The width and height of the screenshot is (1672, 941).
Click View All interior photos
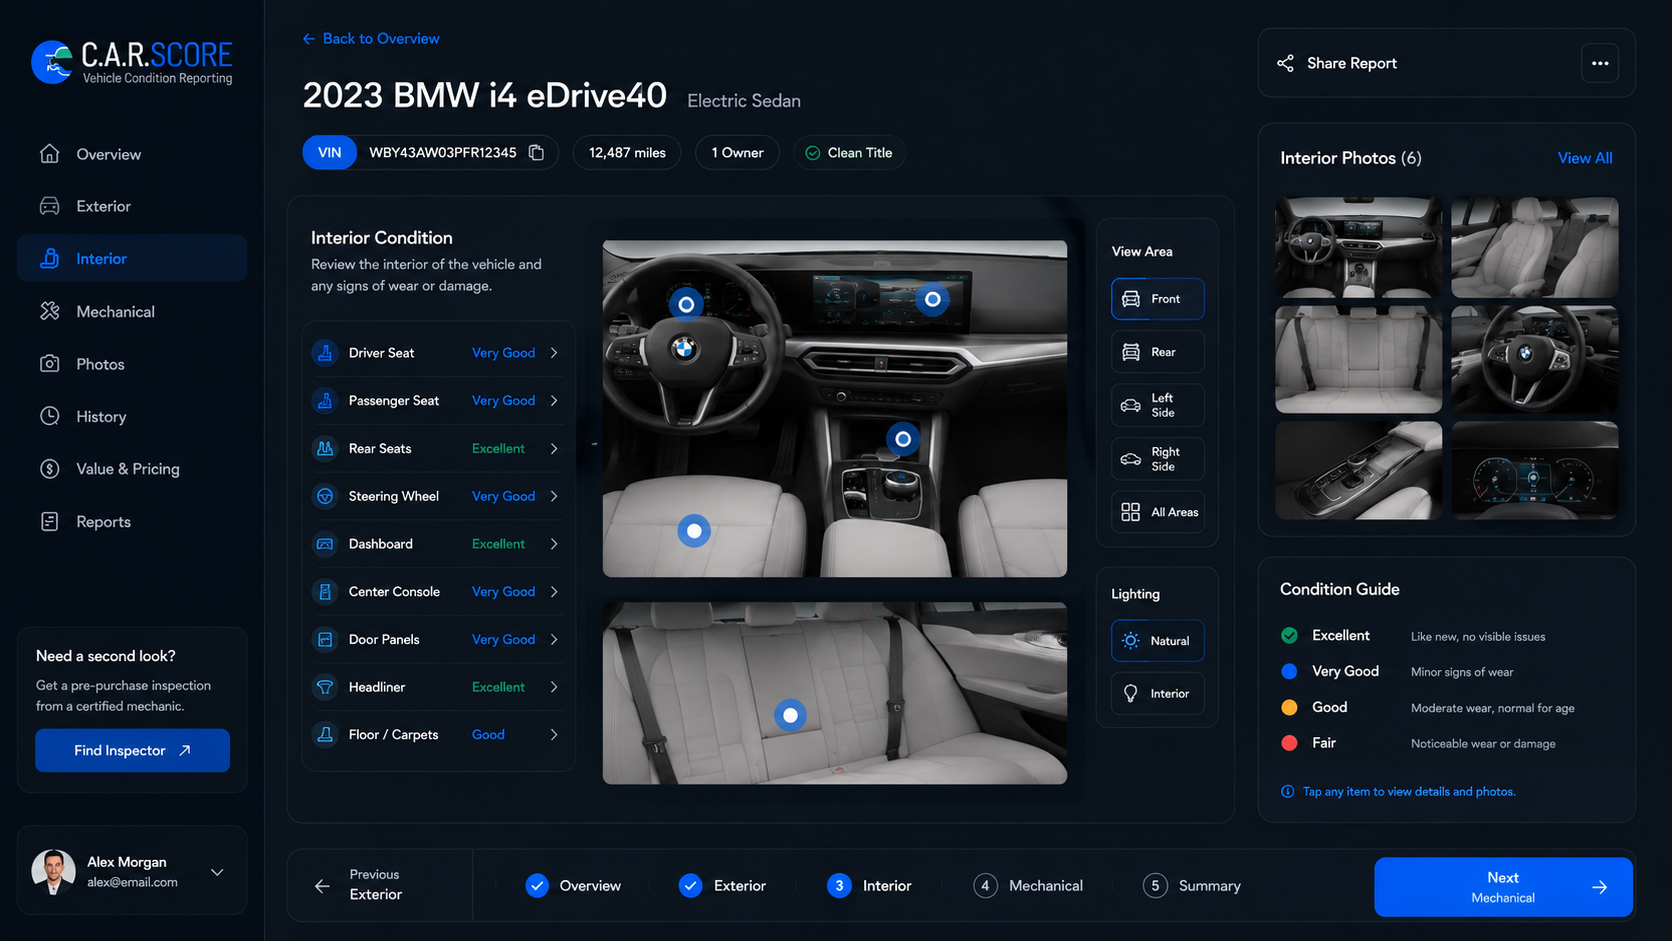1585,158
